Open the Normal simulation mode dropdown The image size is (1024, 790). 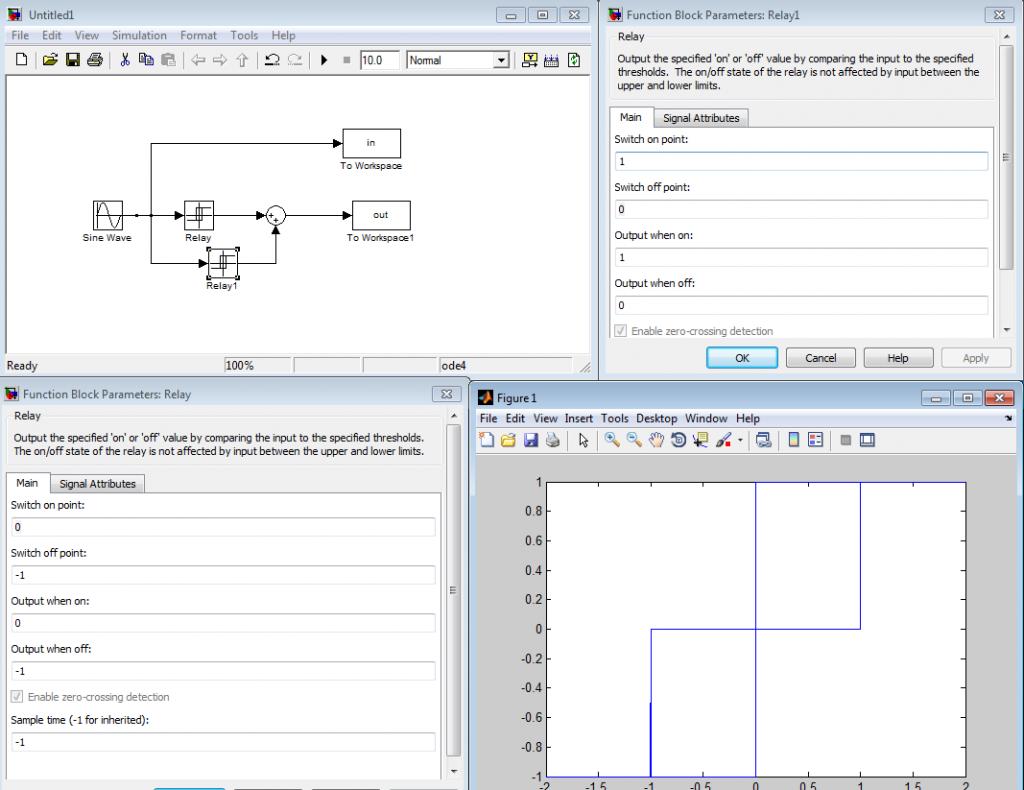click(502, 60)
